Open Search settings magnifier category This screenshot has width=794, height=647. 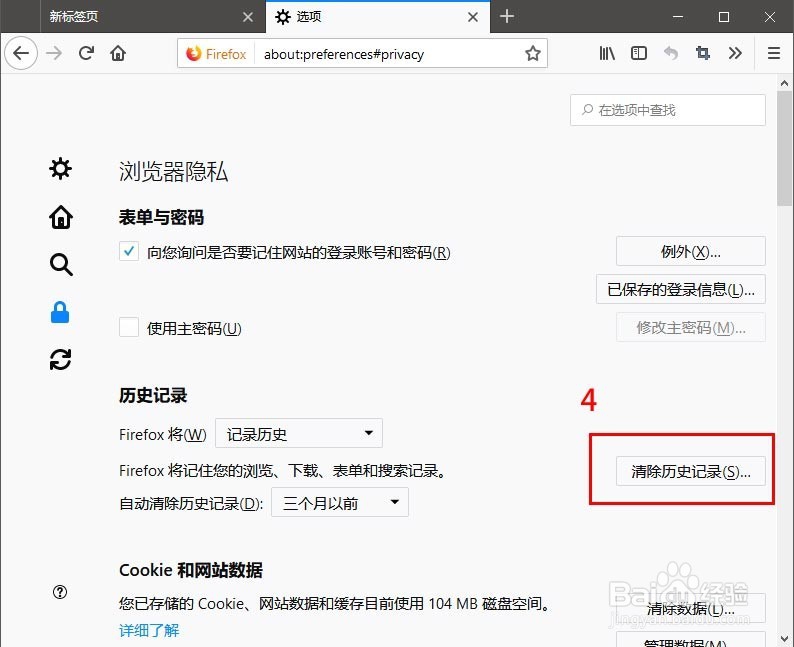click(61, 264)
